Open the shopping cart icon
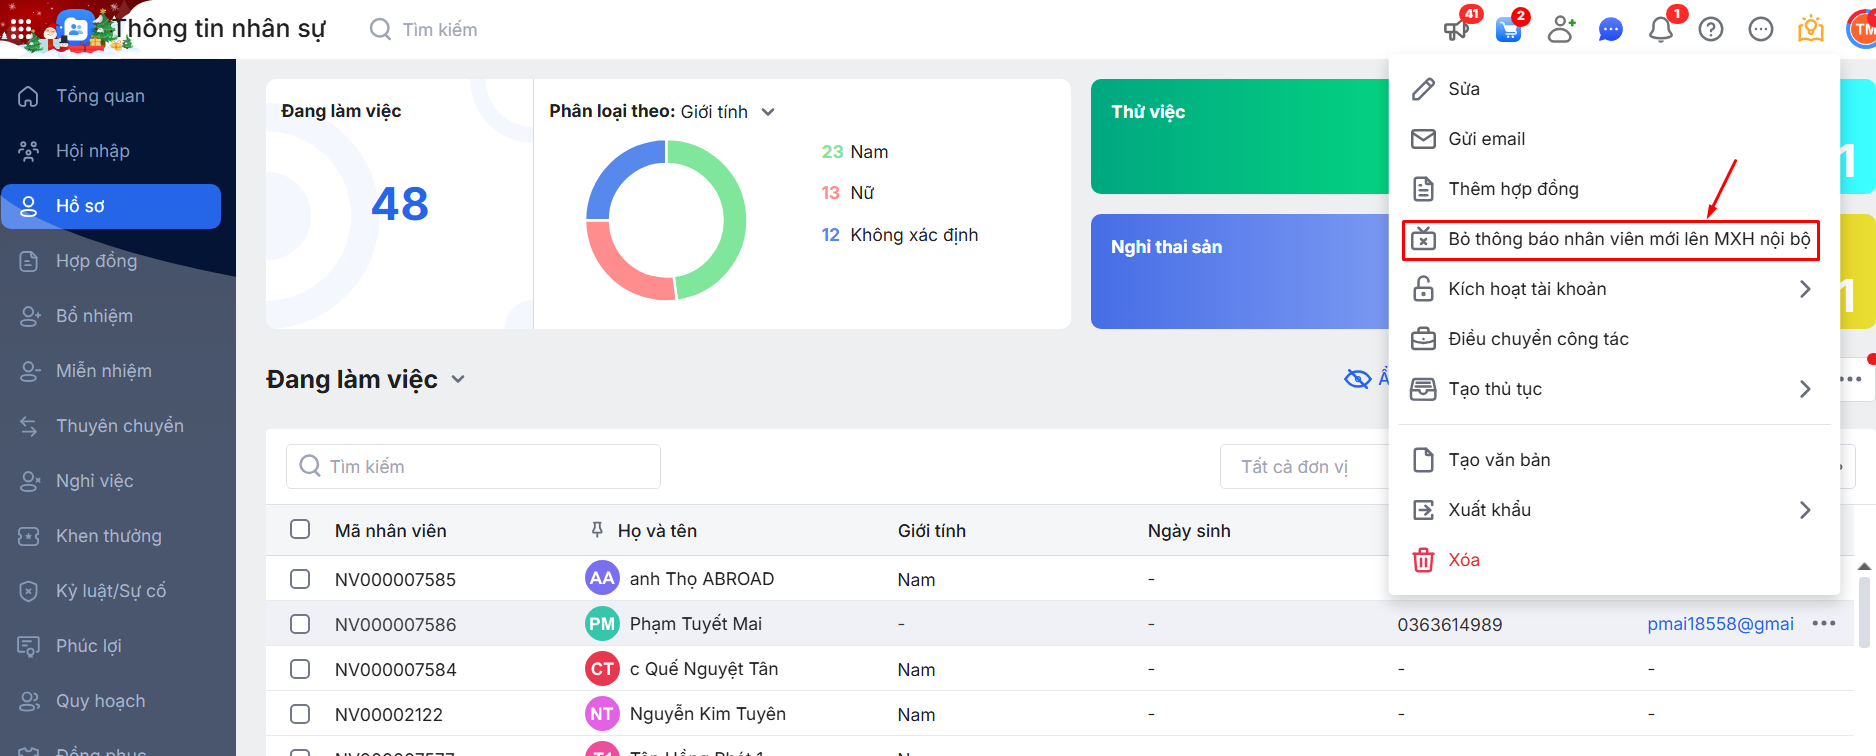 click(1508, 29)
